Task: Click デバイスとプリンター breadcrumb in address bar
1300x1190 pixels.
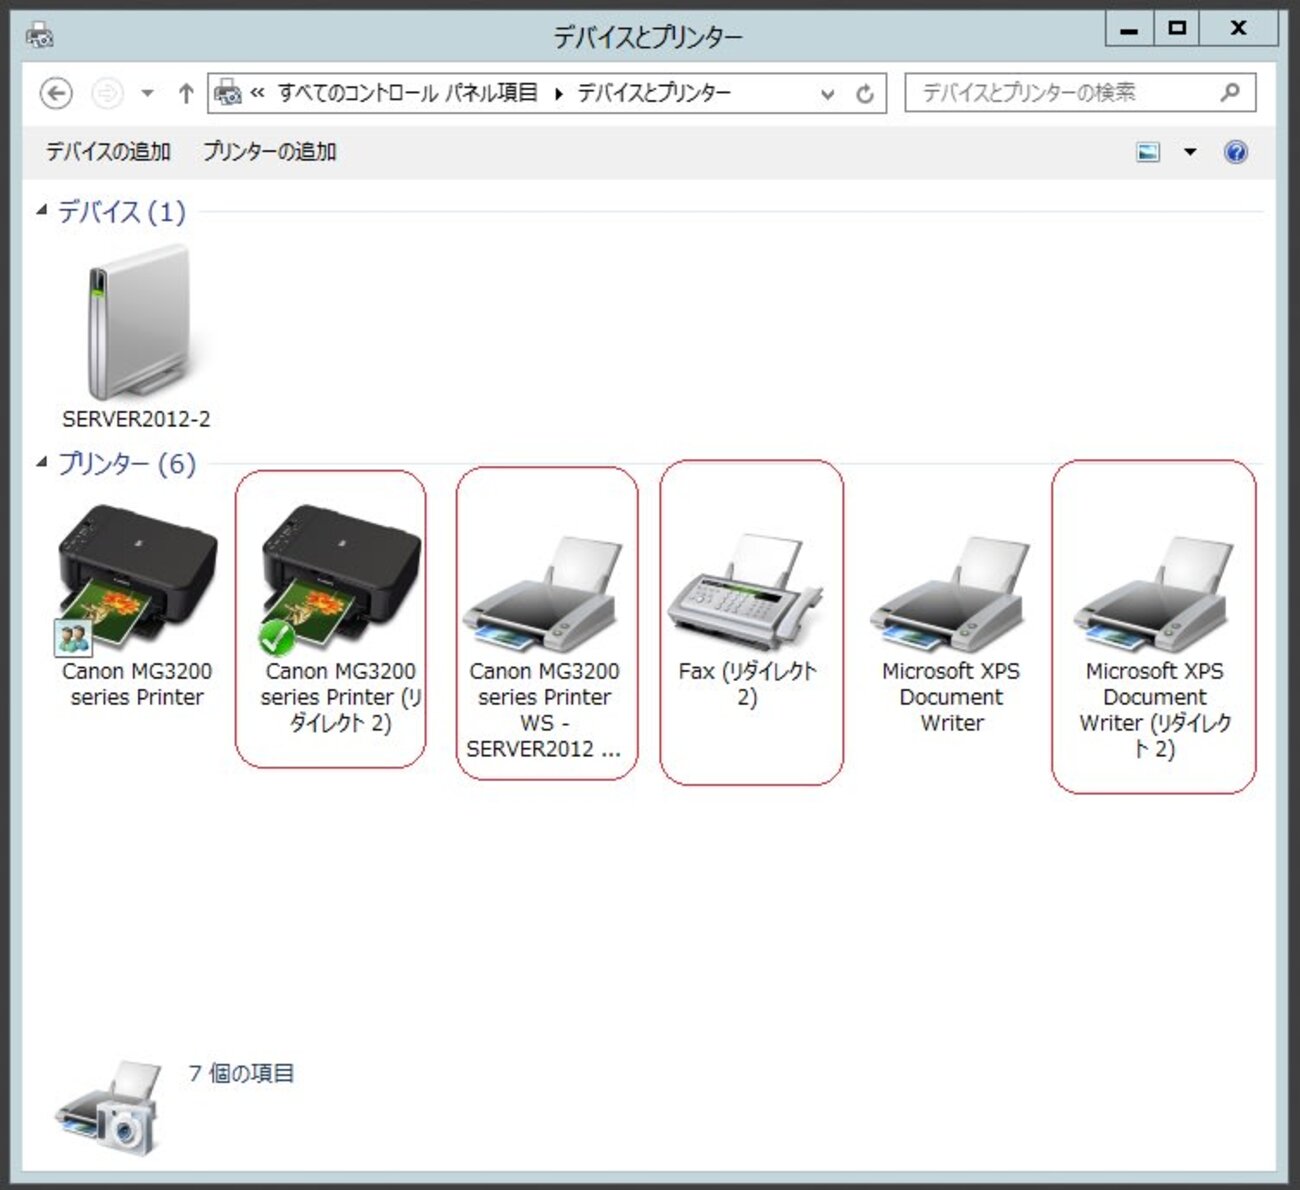Action: tap(654, 93)
